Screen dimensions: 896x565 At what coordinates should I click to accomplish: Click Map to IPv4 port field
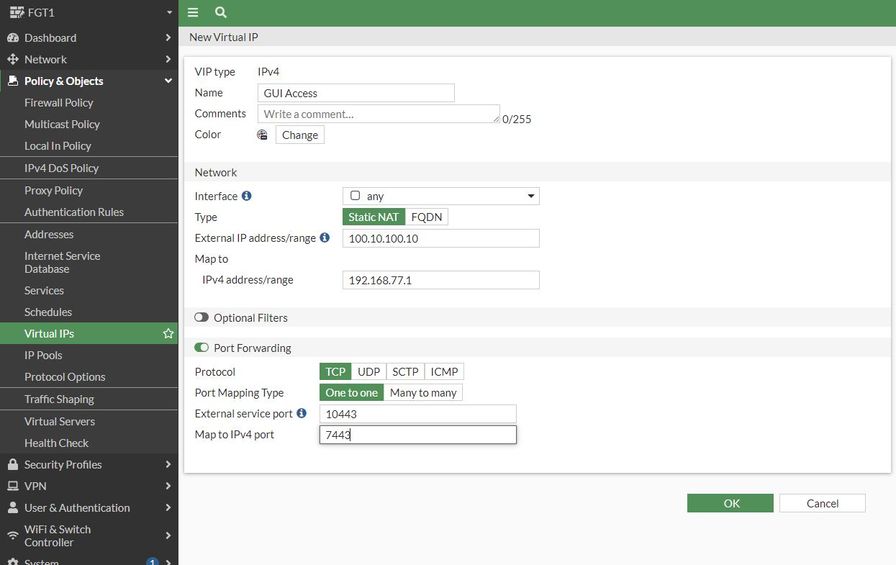coord(418,435)
